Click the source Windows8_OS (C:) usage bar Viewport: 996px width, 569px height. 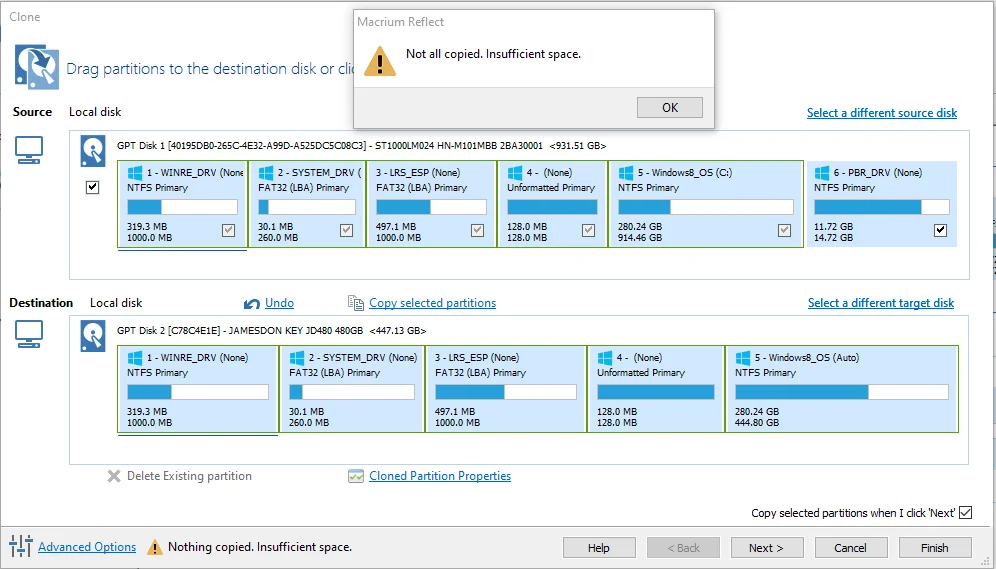(706, 207)
